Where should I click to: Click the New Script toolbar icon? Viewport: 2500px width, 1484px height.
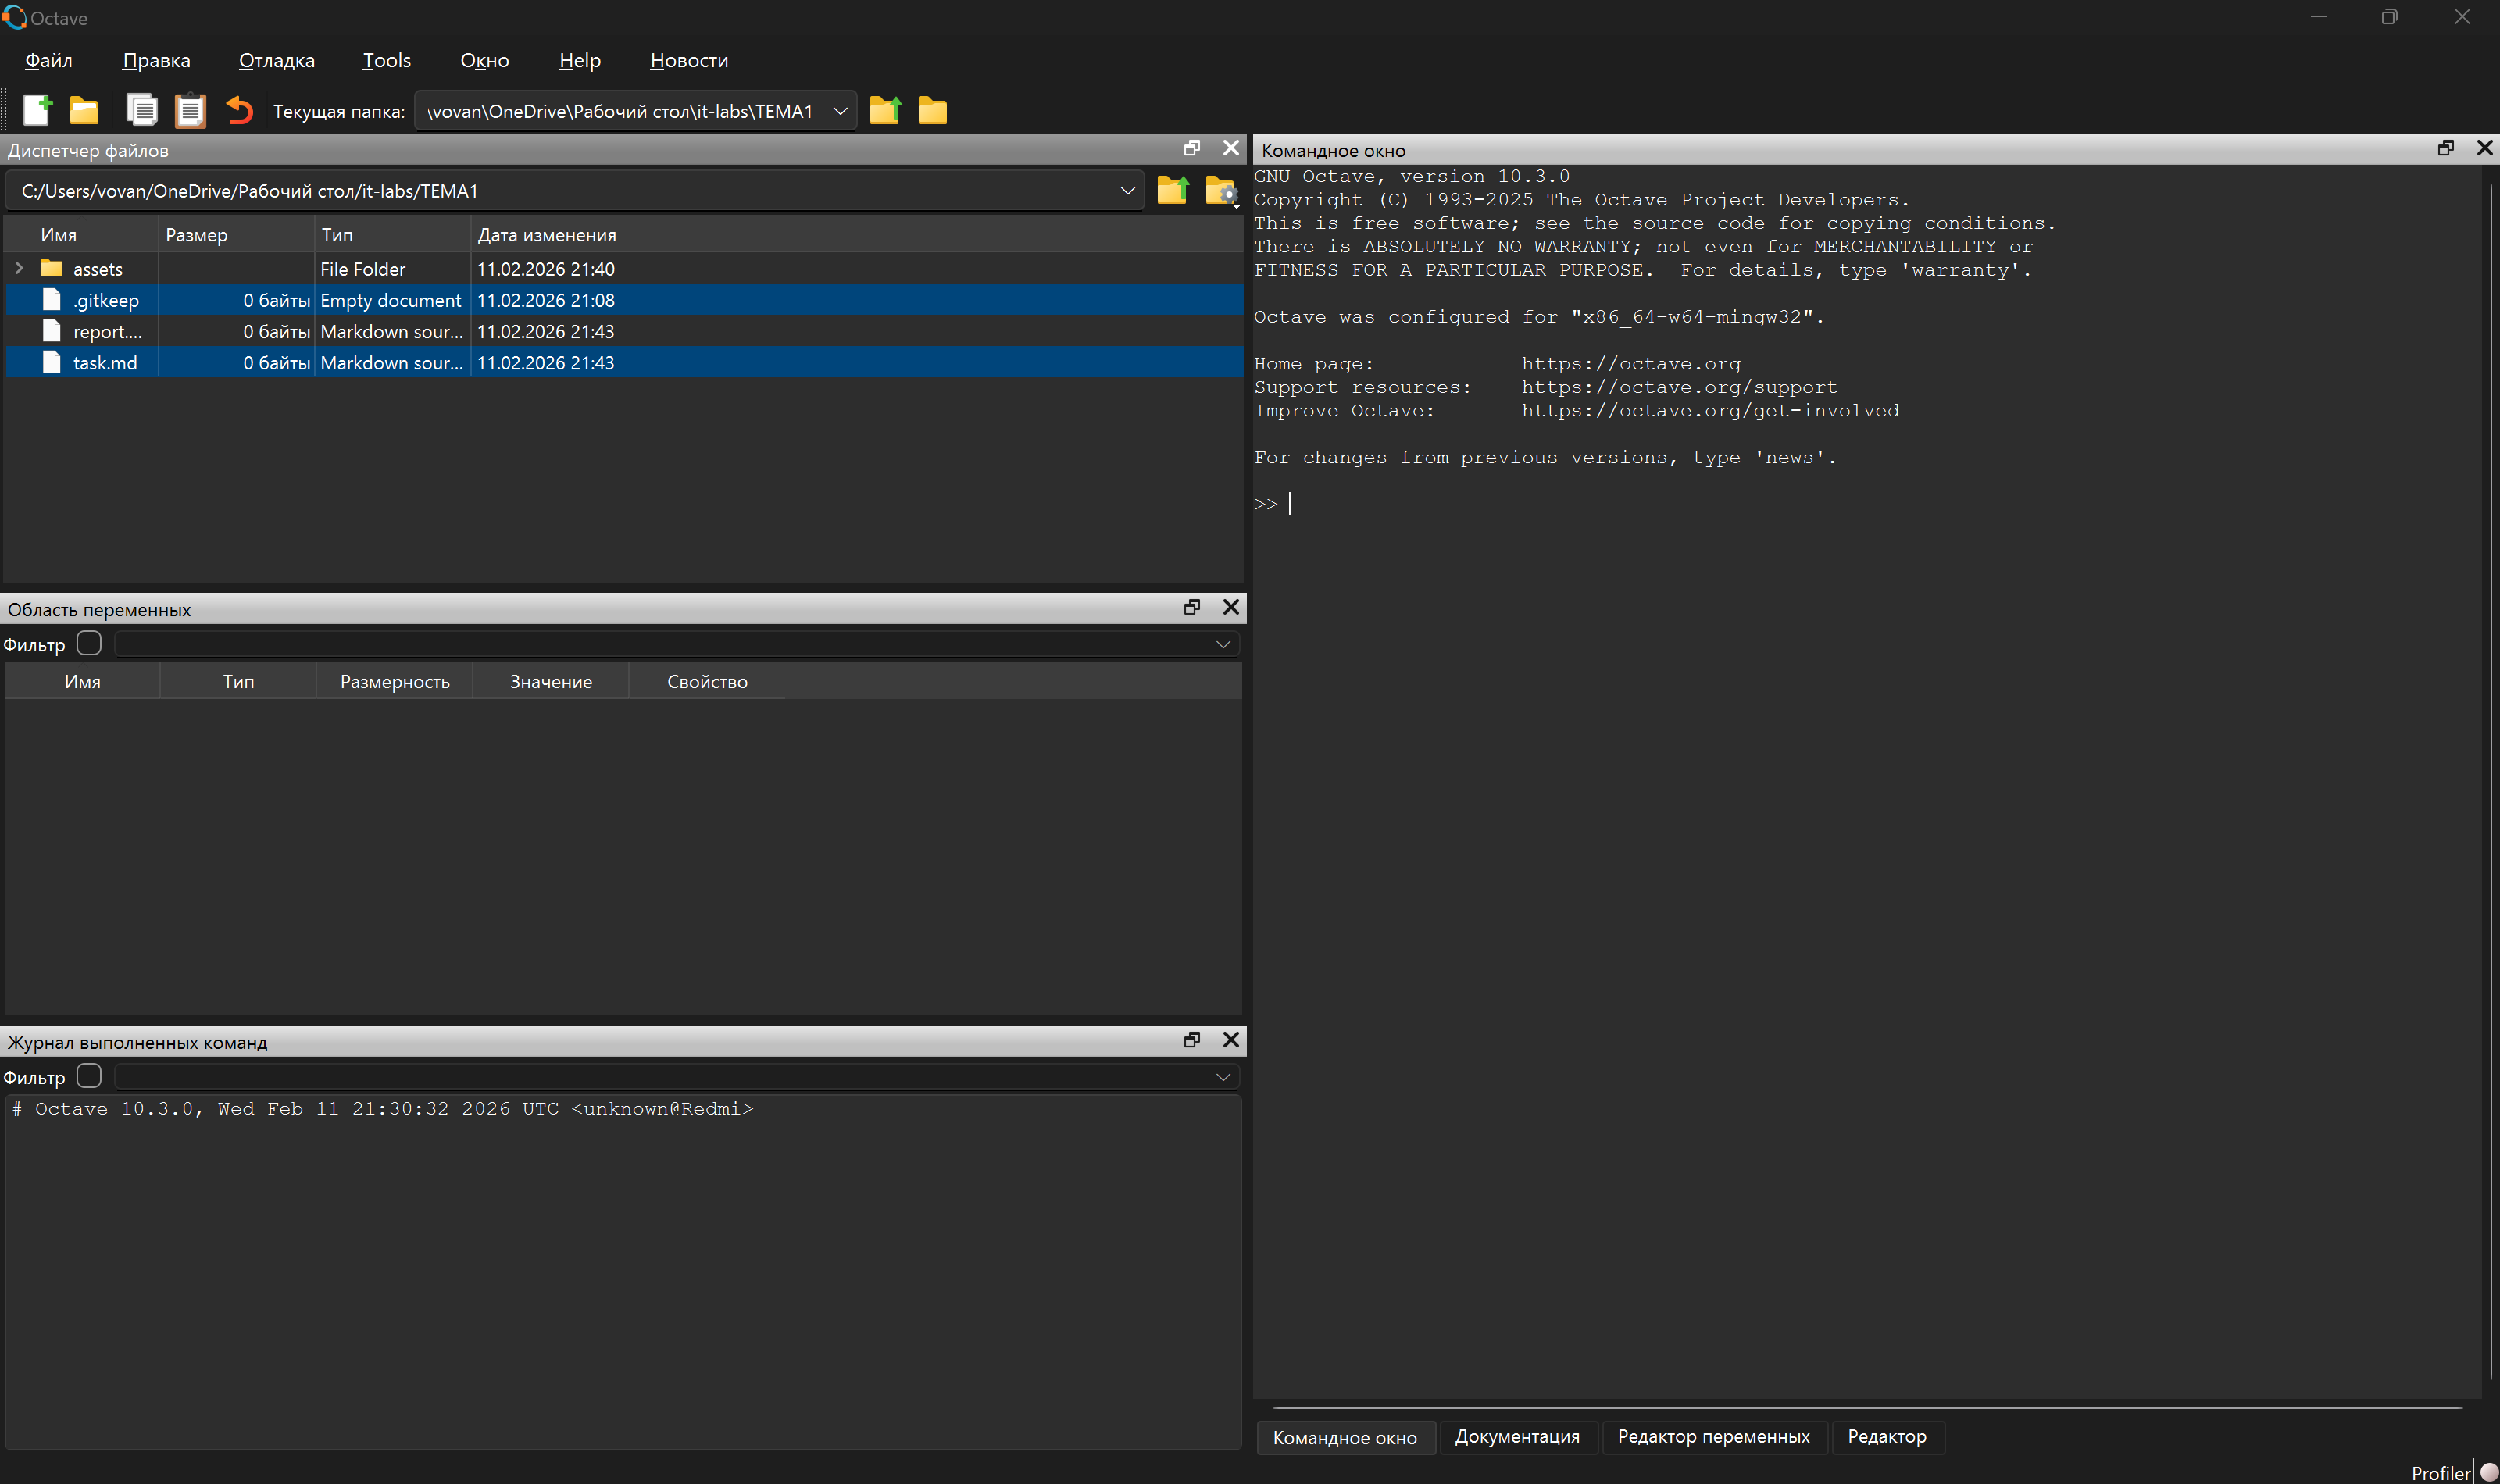pos(37,110)
